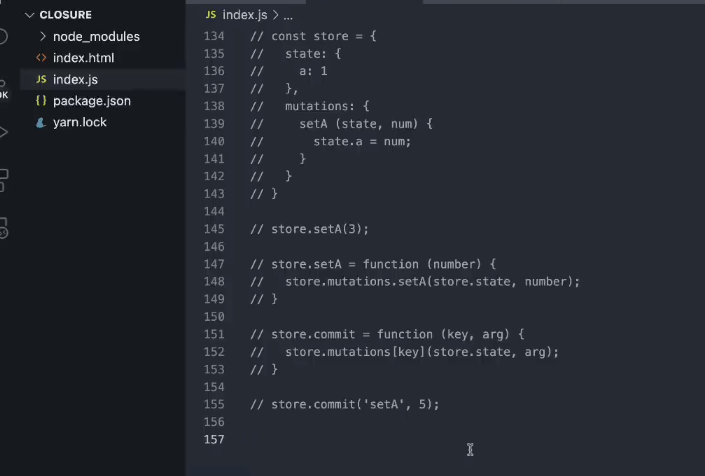This screenshot has height=476, width=705.
Task: Click the 'state: {' comment line
Action: (x=296, y=53)
